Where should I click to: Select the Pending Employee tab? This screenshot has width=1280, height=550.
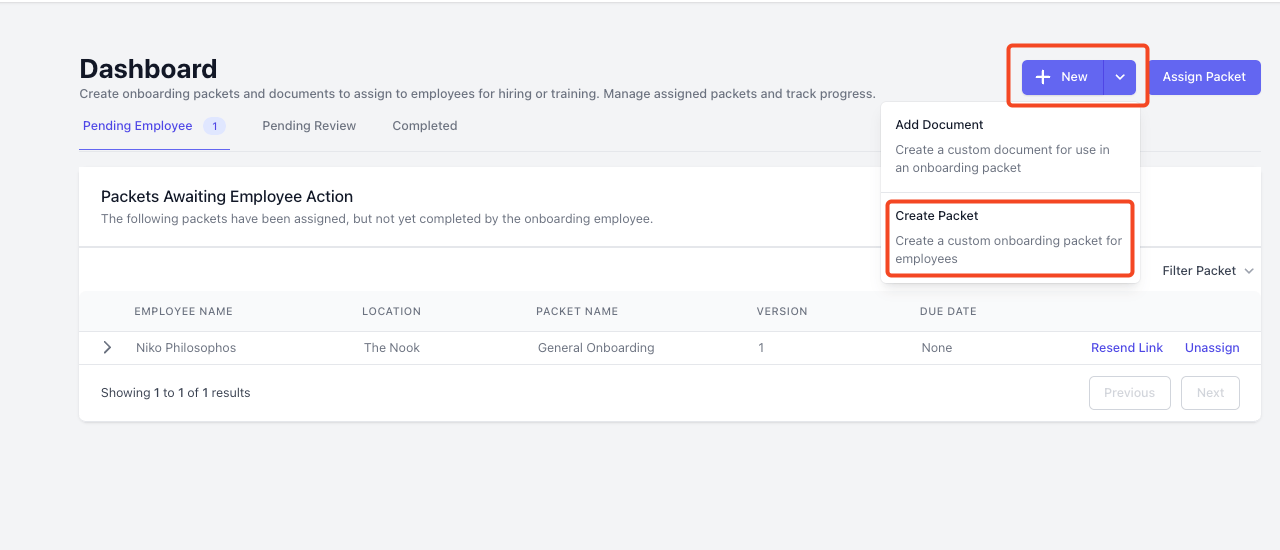click(138, 126)
